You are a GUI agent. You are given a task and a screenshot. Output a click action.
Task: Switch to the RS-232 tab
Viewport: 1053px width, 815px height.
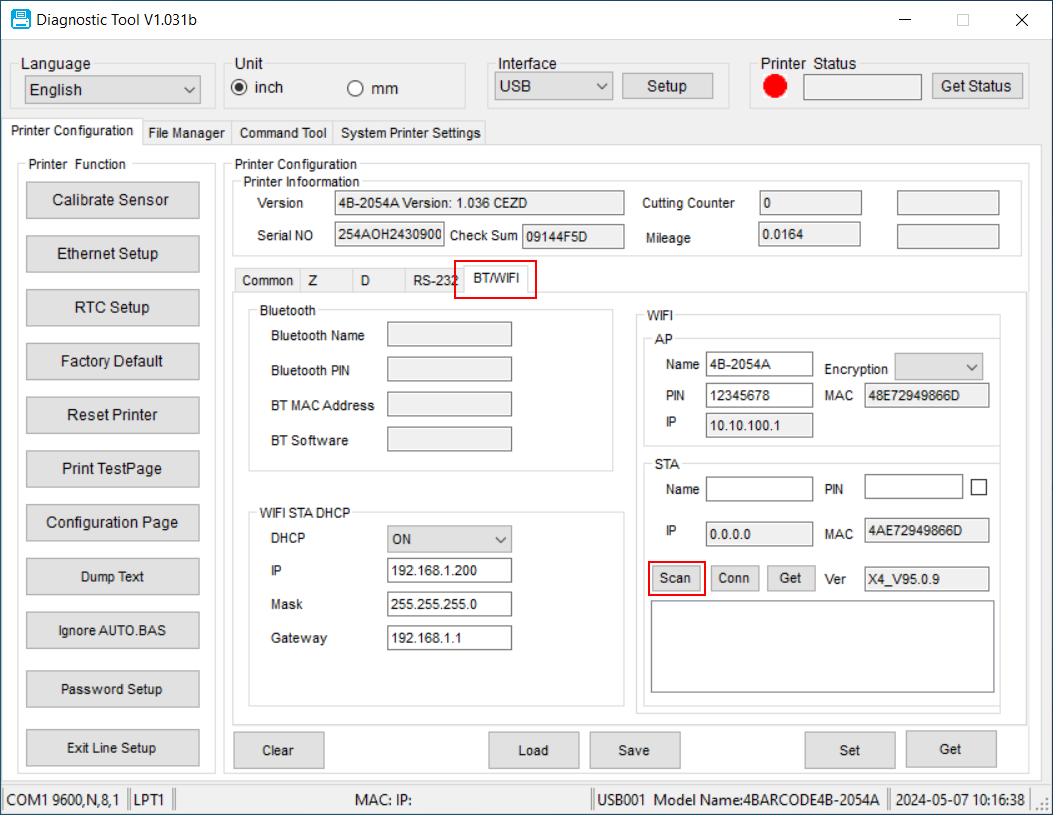(x=435, y=281)
